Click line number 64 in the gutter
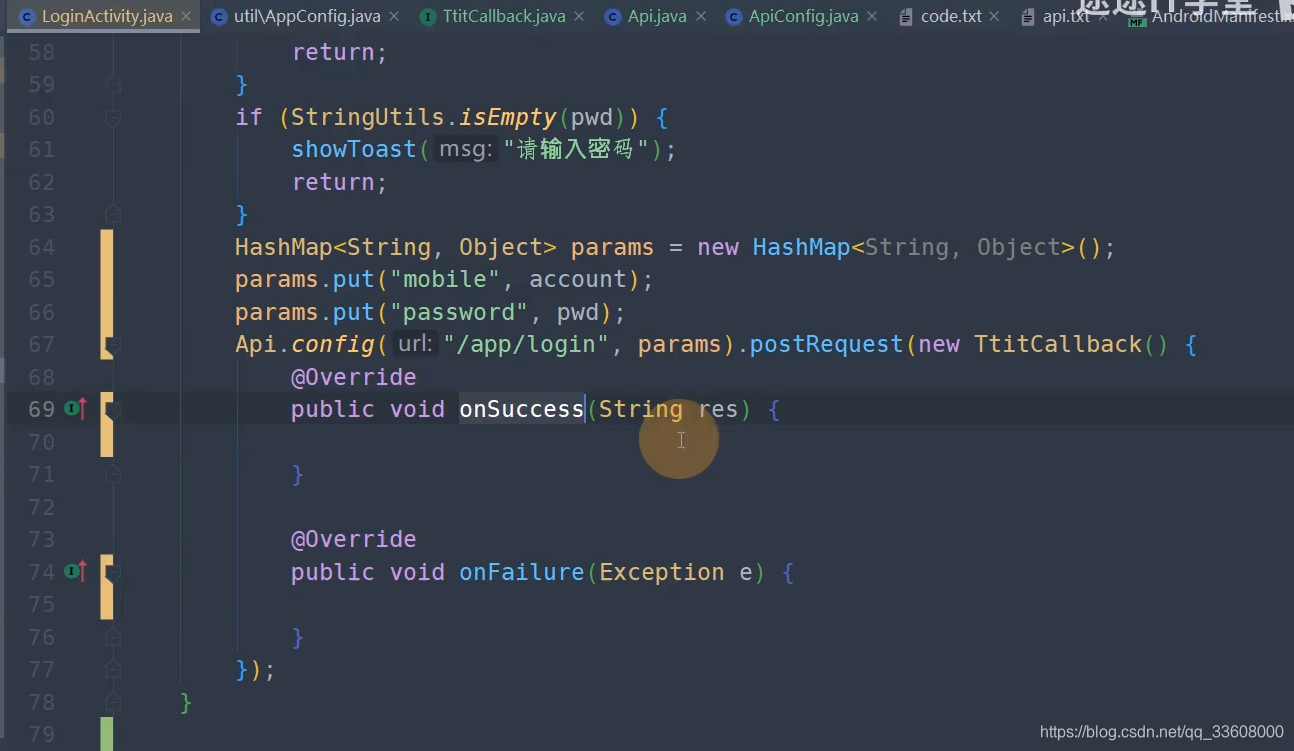 pyautogui.click(x=42, y=247)
